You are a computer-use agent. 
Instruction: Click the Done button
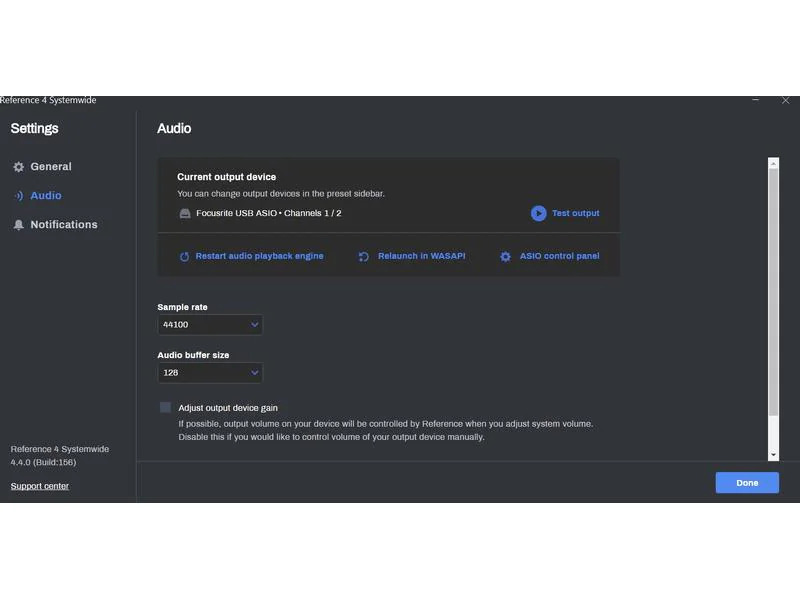click(747, 483)
